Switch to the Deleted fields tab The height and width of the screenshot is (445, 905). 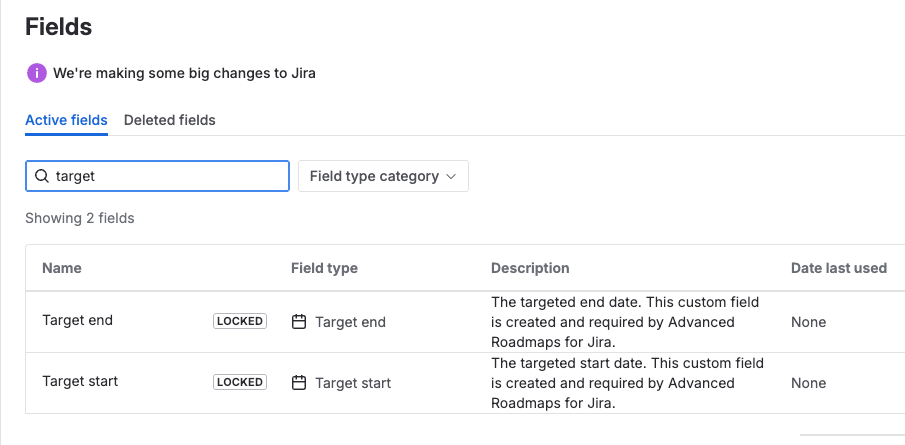tap(170, 120)
